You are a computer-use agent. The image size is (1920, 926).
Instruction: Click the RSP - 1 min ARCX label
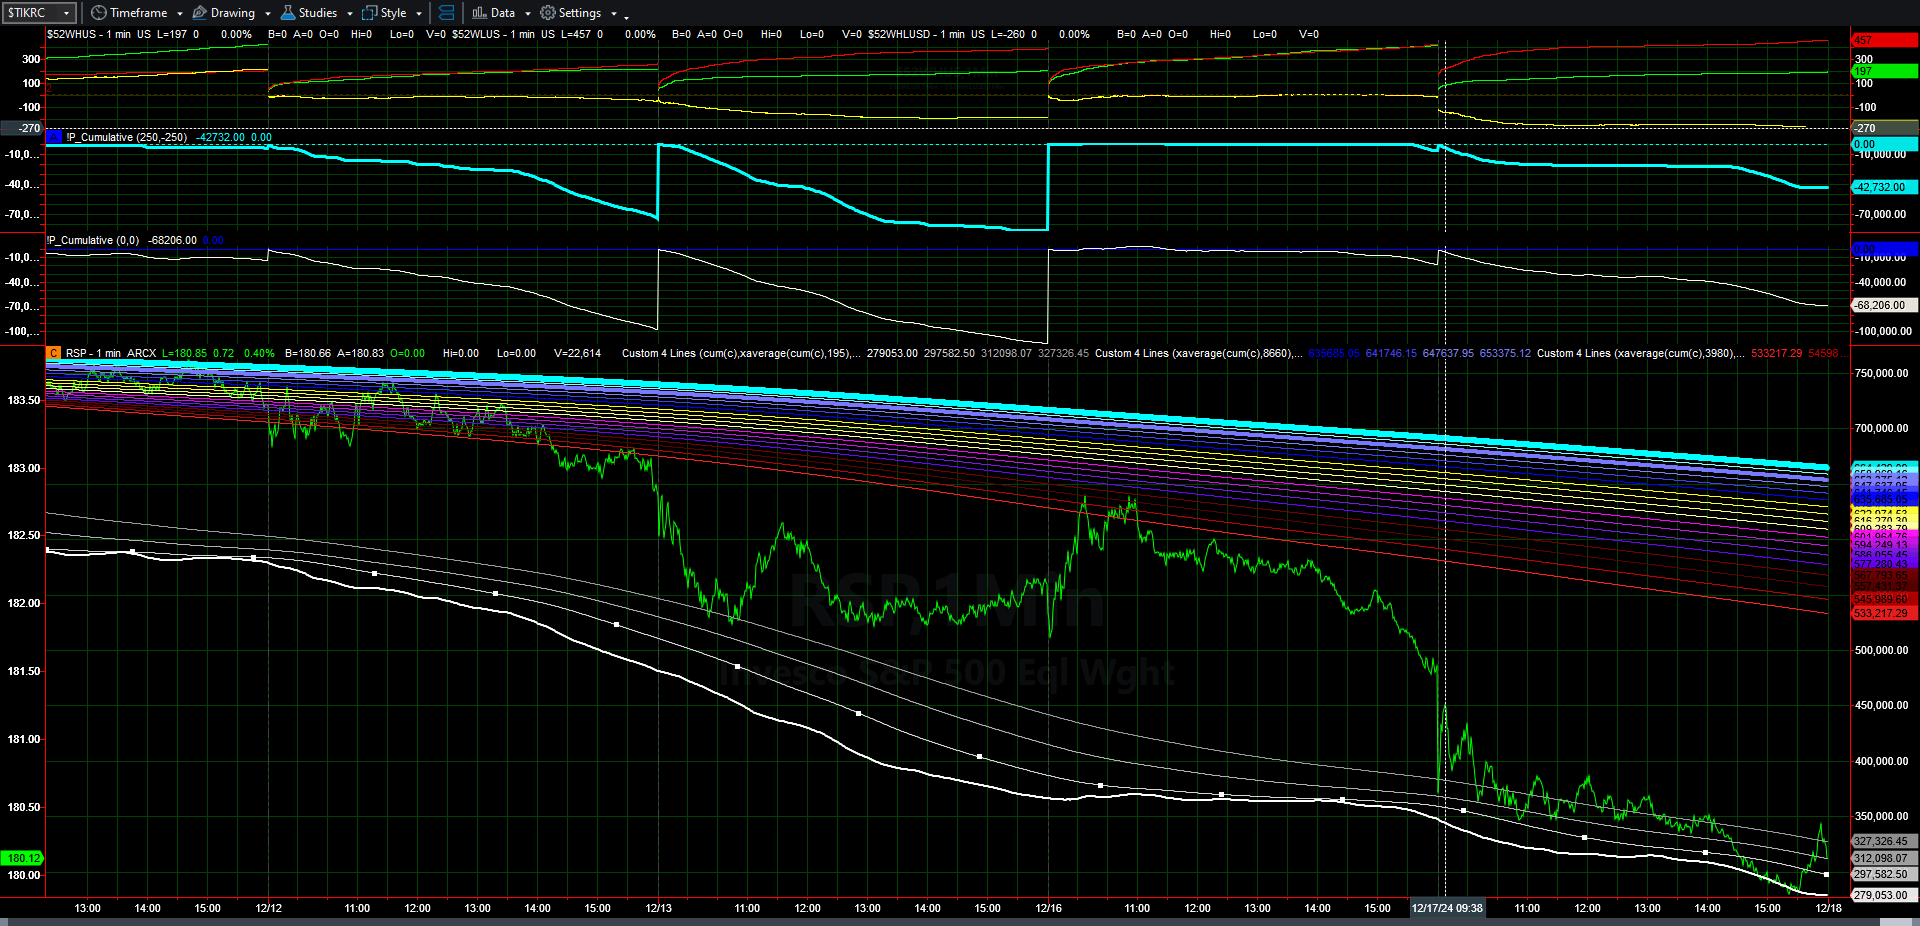click(111, 353)
